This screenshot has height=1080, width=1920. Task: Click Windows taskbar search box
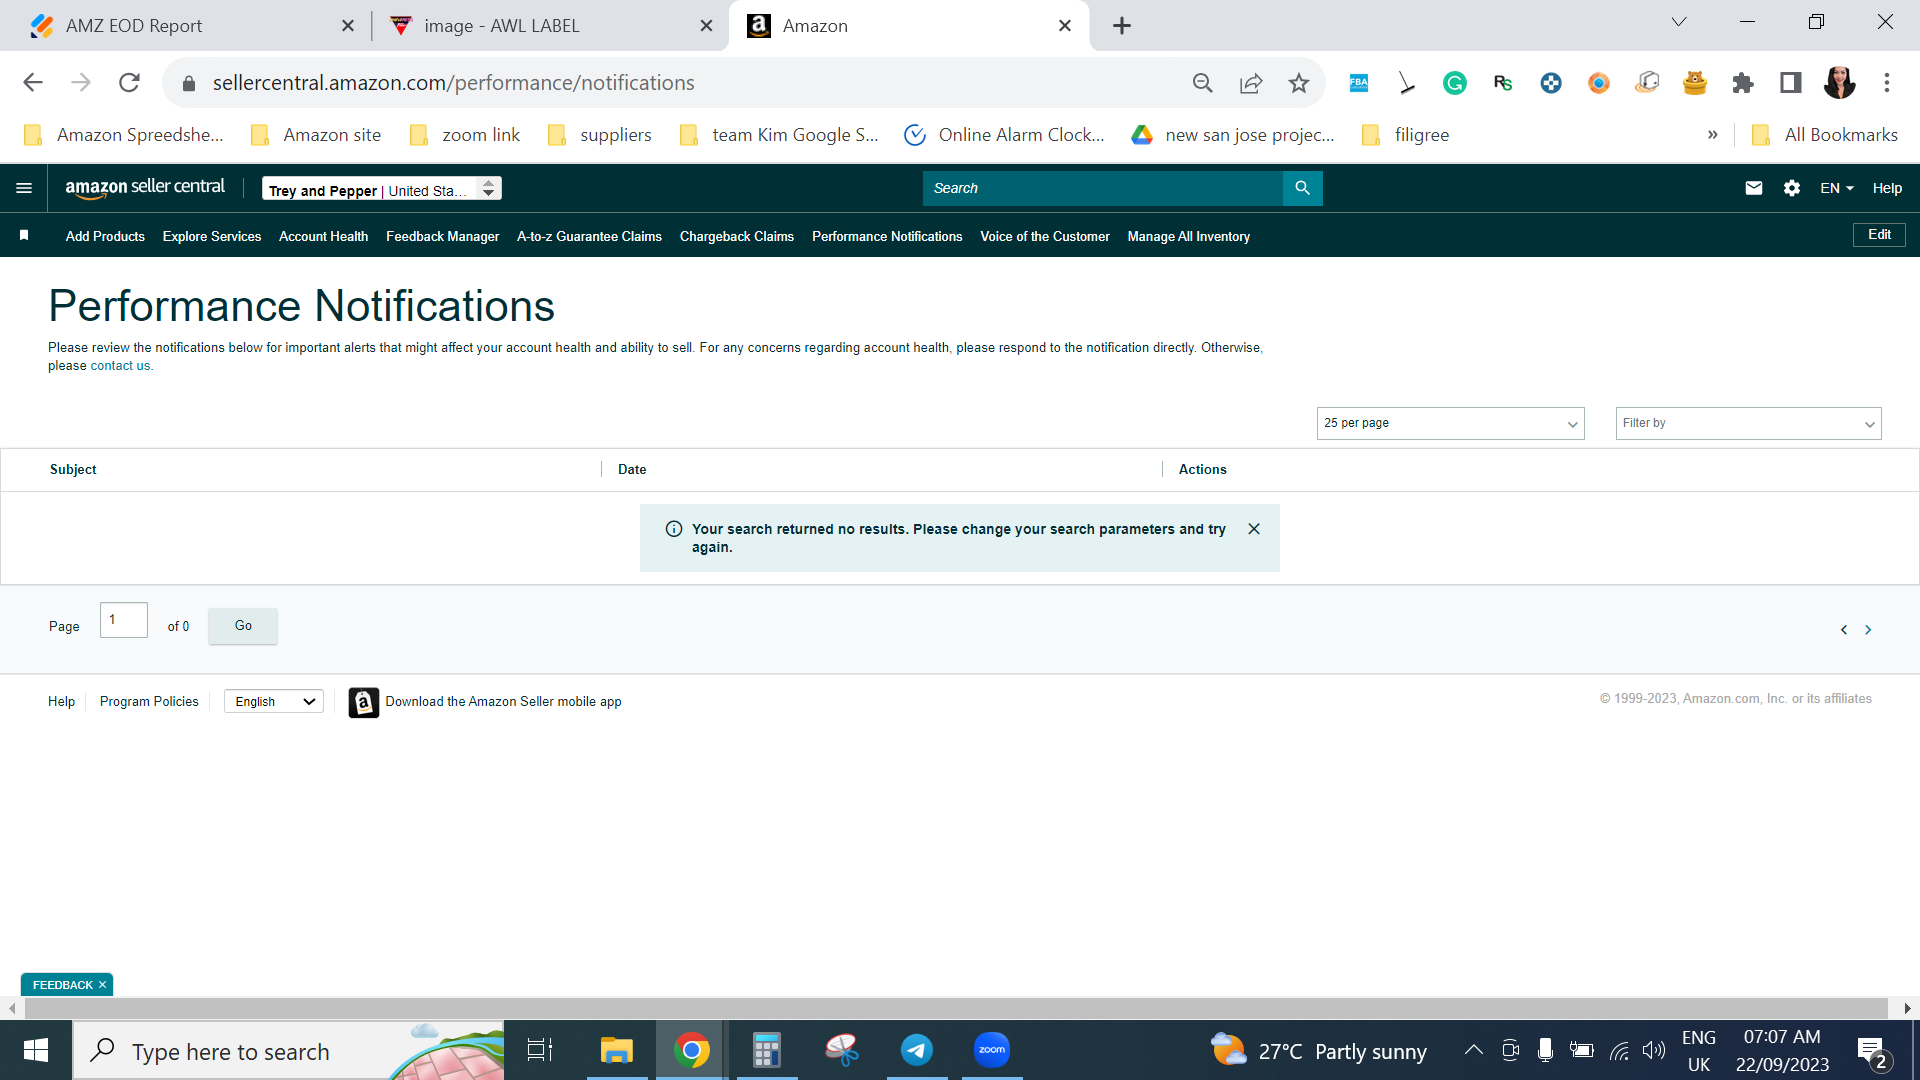288,1050
